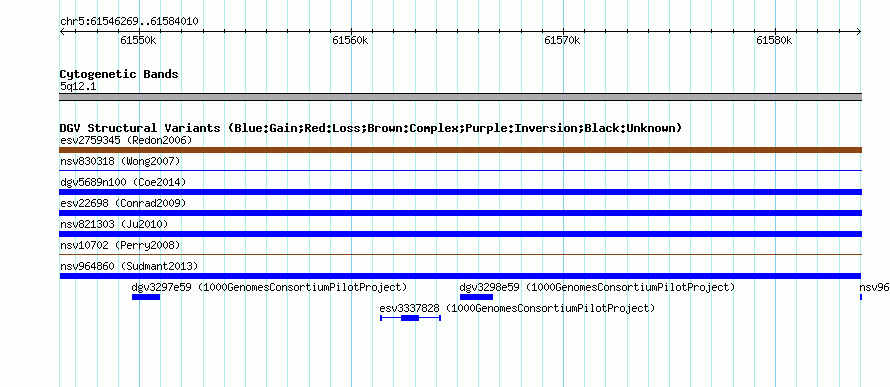Click the dgv3298e59 1000GenomesConsortiumPilotProject label

597,287
